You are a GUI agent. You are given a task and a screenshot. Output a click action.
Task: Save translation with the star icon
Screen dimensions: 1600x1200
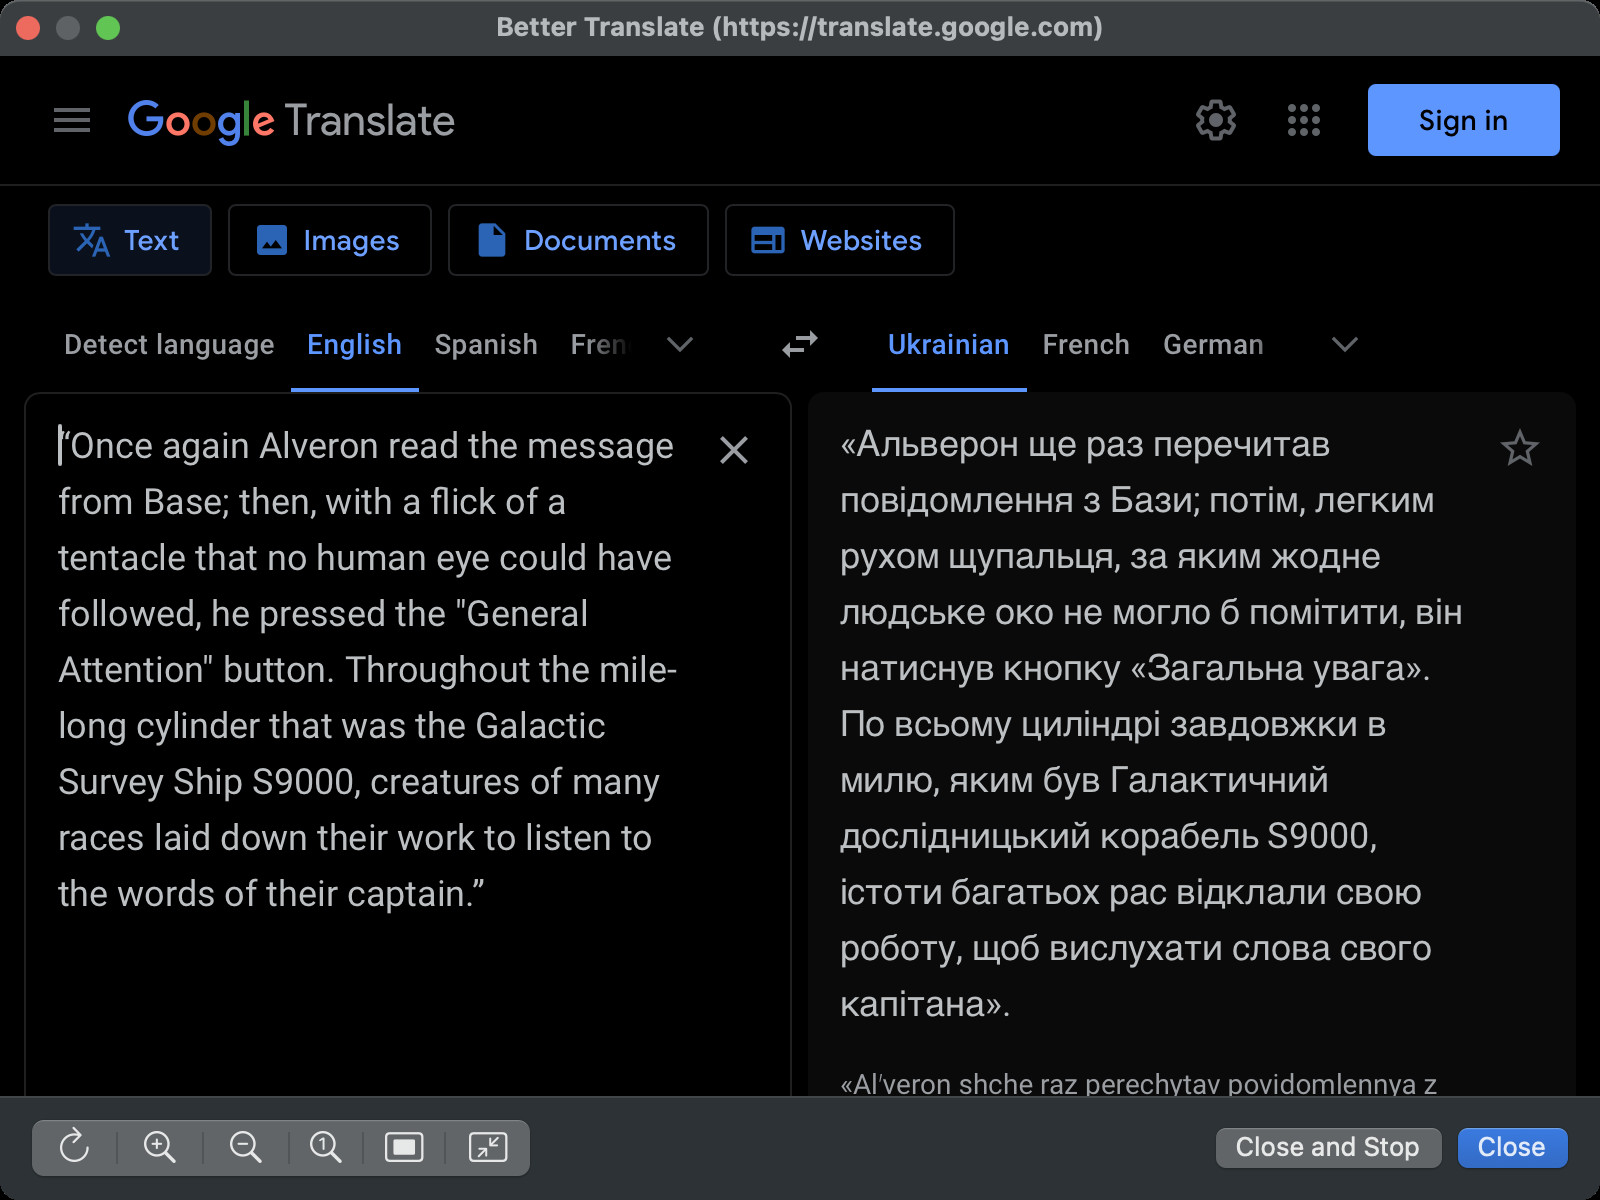[1520, 448]
